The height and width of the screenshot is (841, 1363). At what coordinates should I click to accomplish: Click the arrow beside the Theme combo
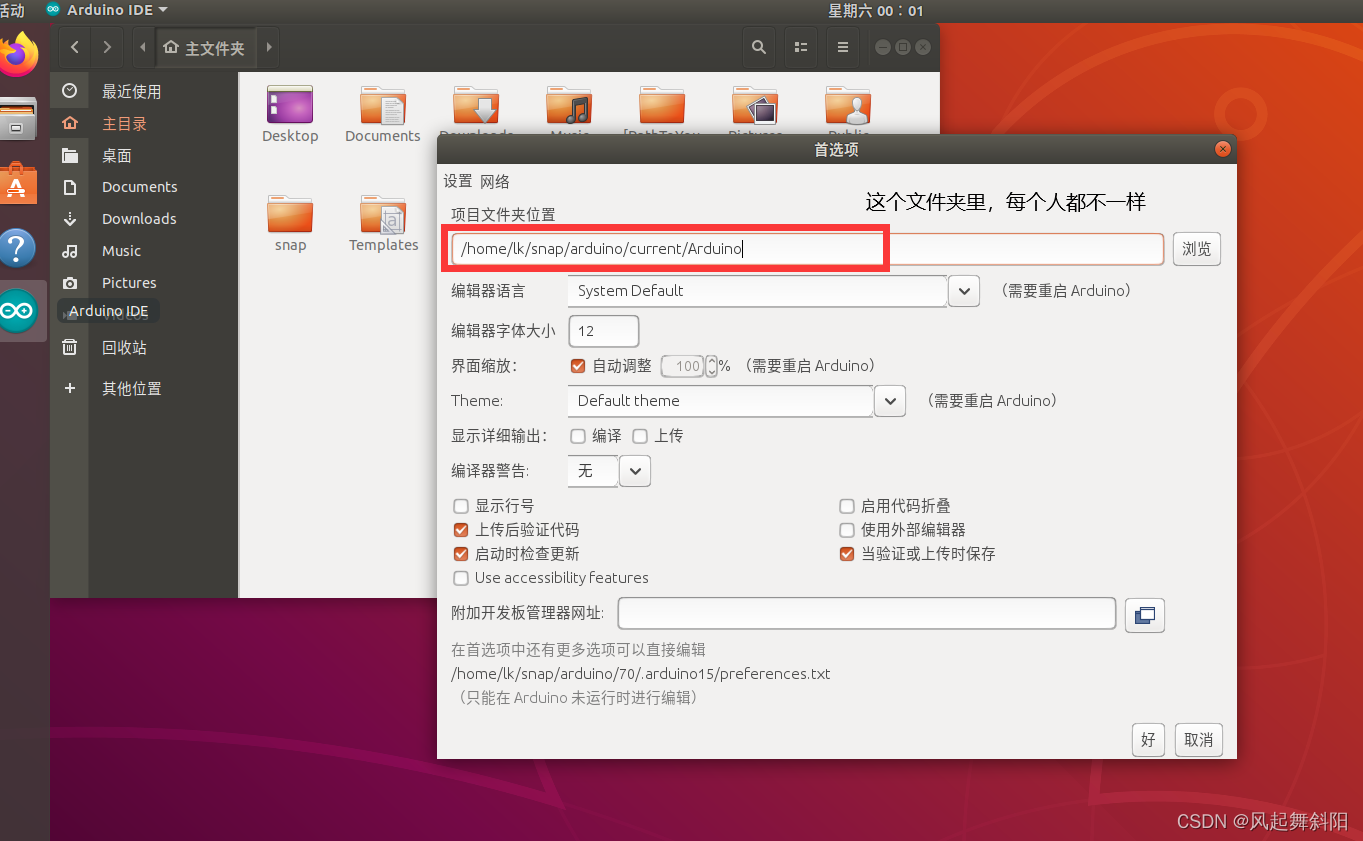(890, 401)
